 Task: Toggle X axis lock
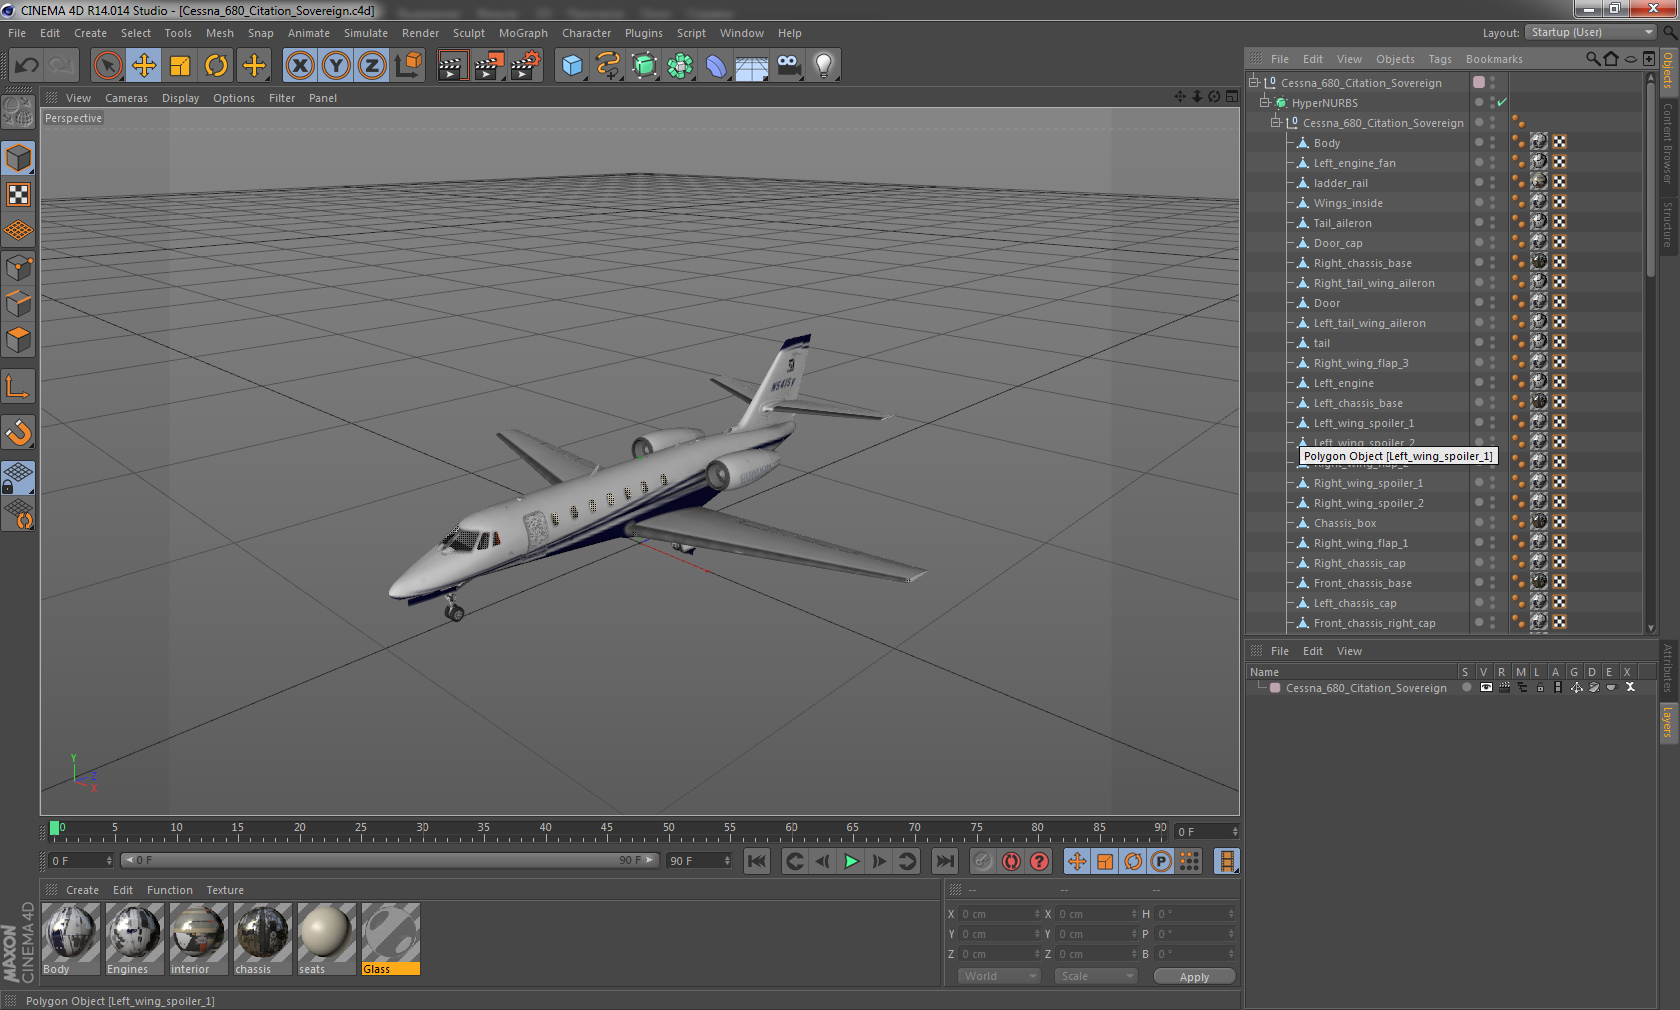coord(300,66)
